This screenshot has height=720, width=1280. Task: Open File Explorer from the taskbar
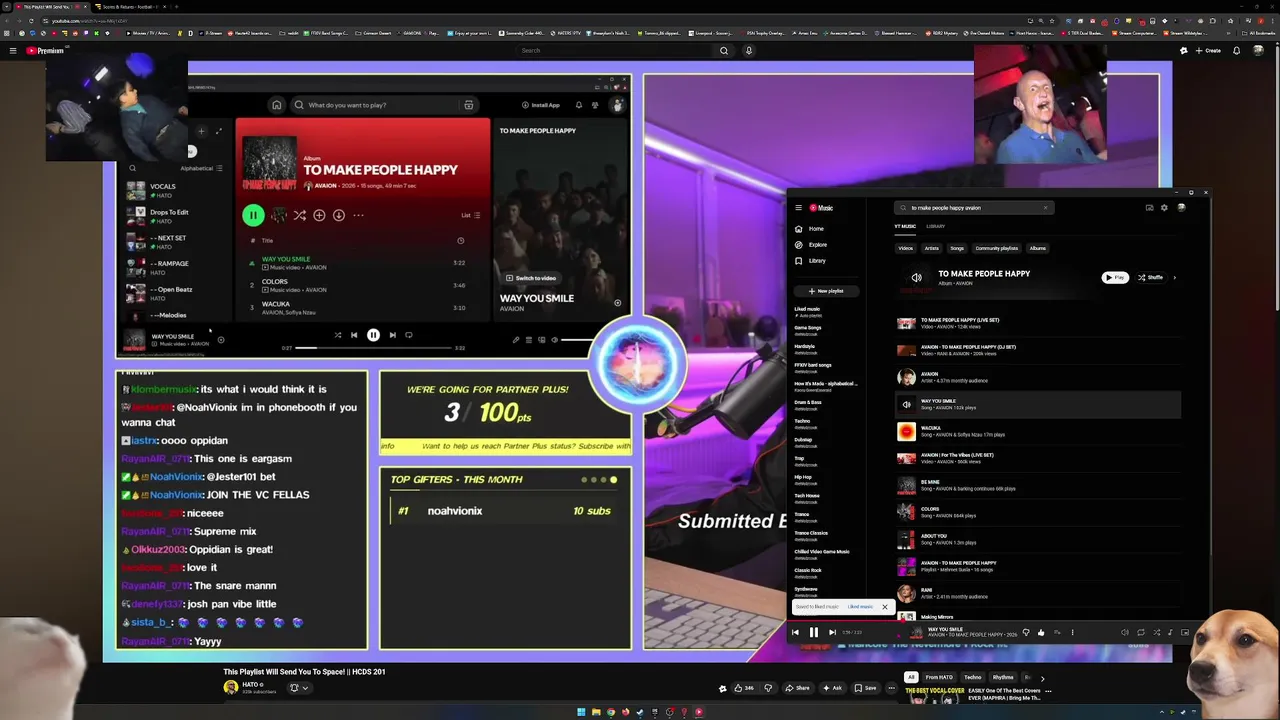point(596,712)
